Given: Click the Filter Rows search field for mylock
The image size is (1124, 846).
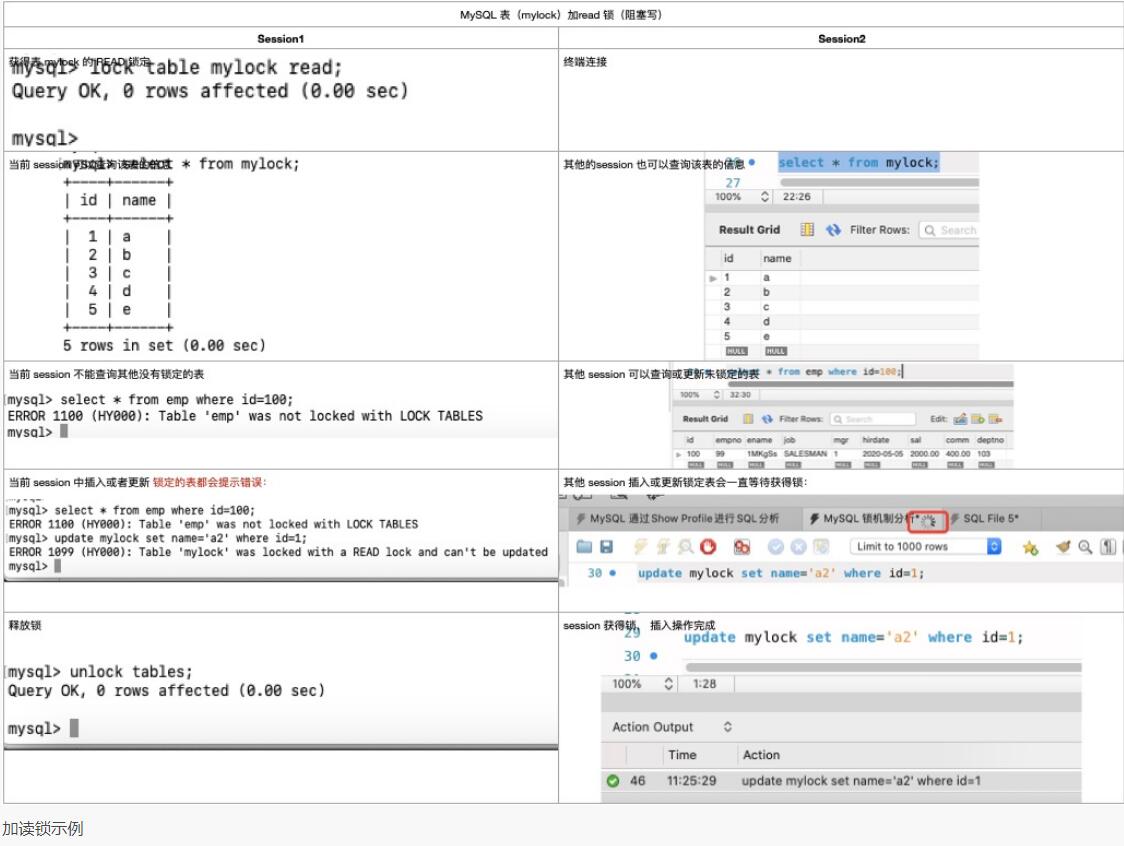Looking at the screenshot, I should 950,230.
